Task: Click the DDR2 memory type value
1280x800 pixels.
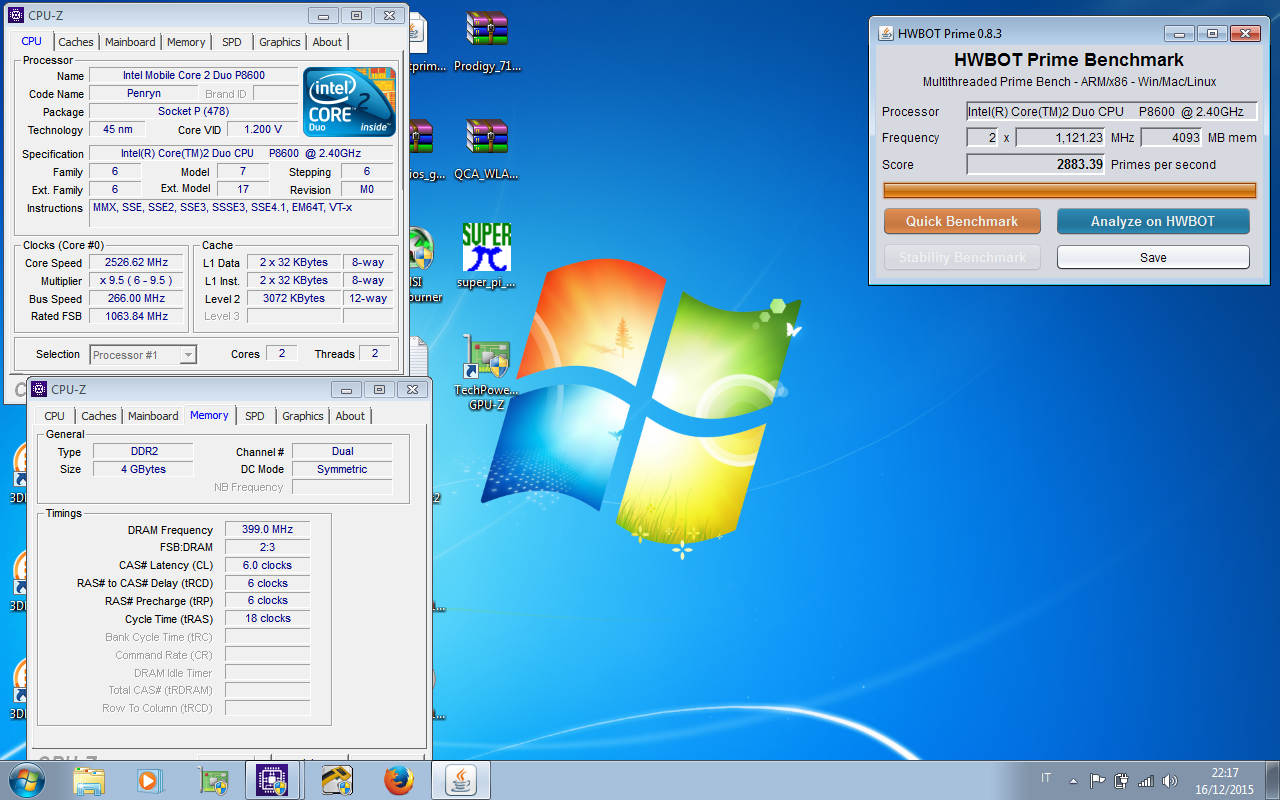Action: [x=144, y=451]
